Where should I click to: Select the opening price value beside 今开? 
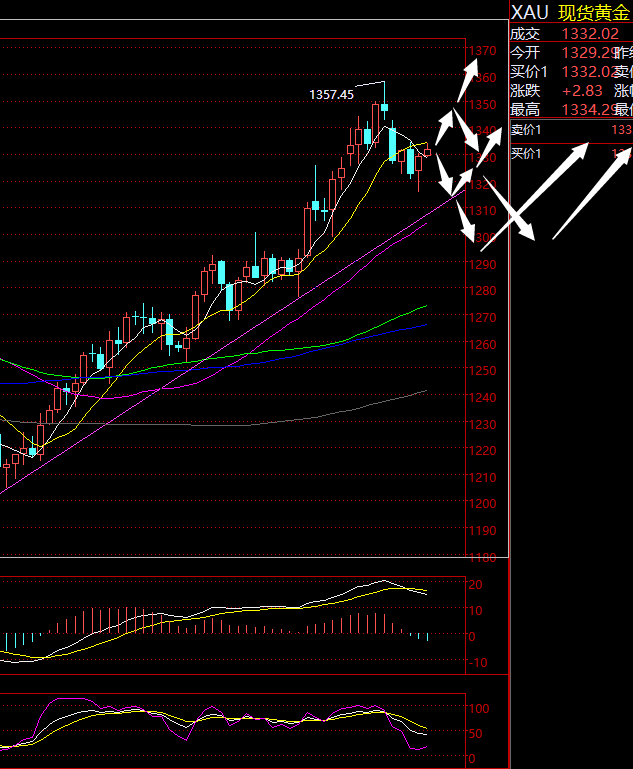pyautogui.click(x=588, y=52)
